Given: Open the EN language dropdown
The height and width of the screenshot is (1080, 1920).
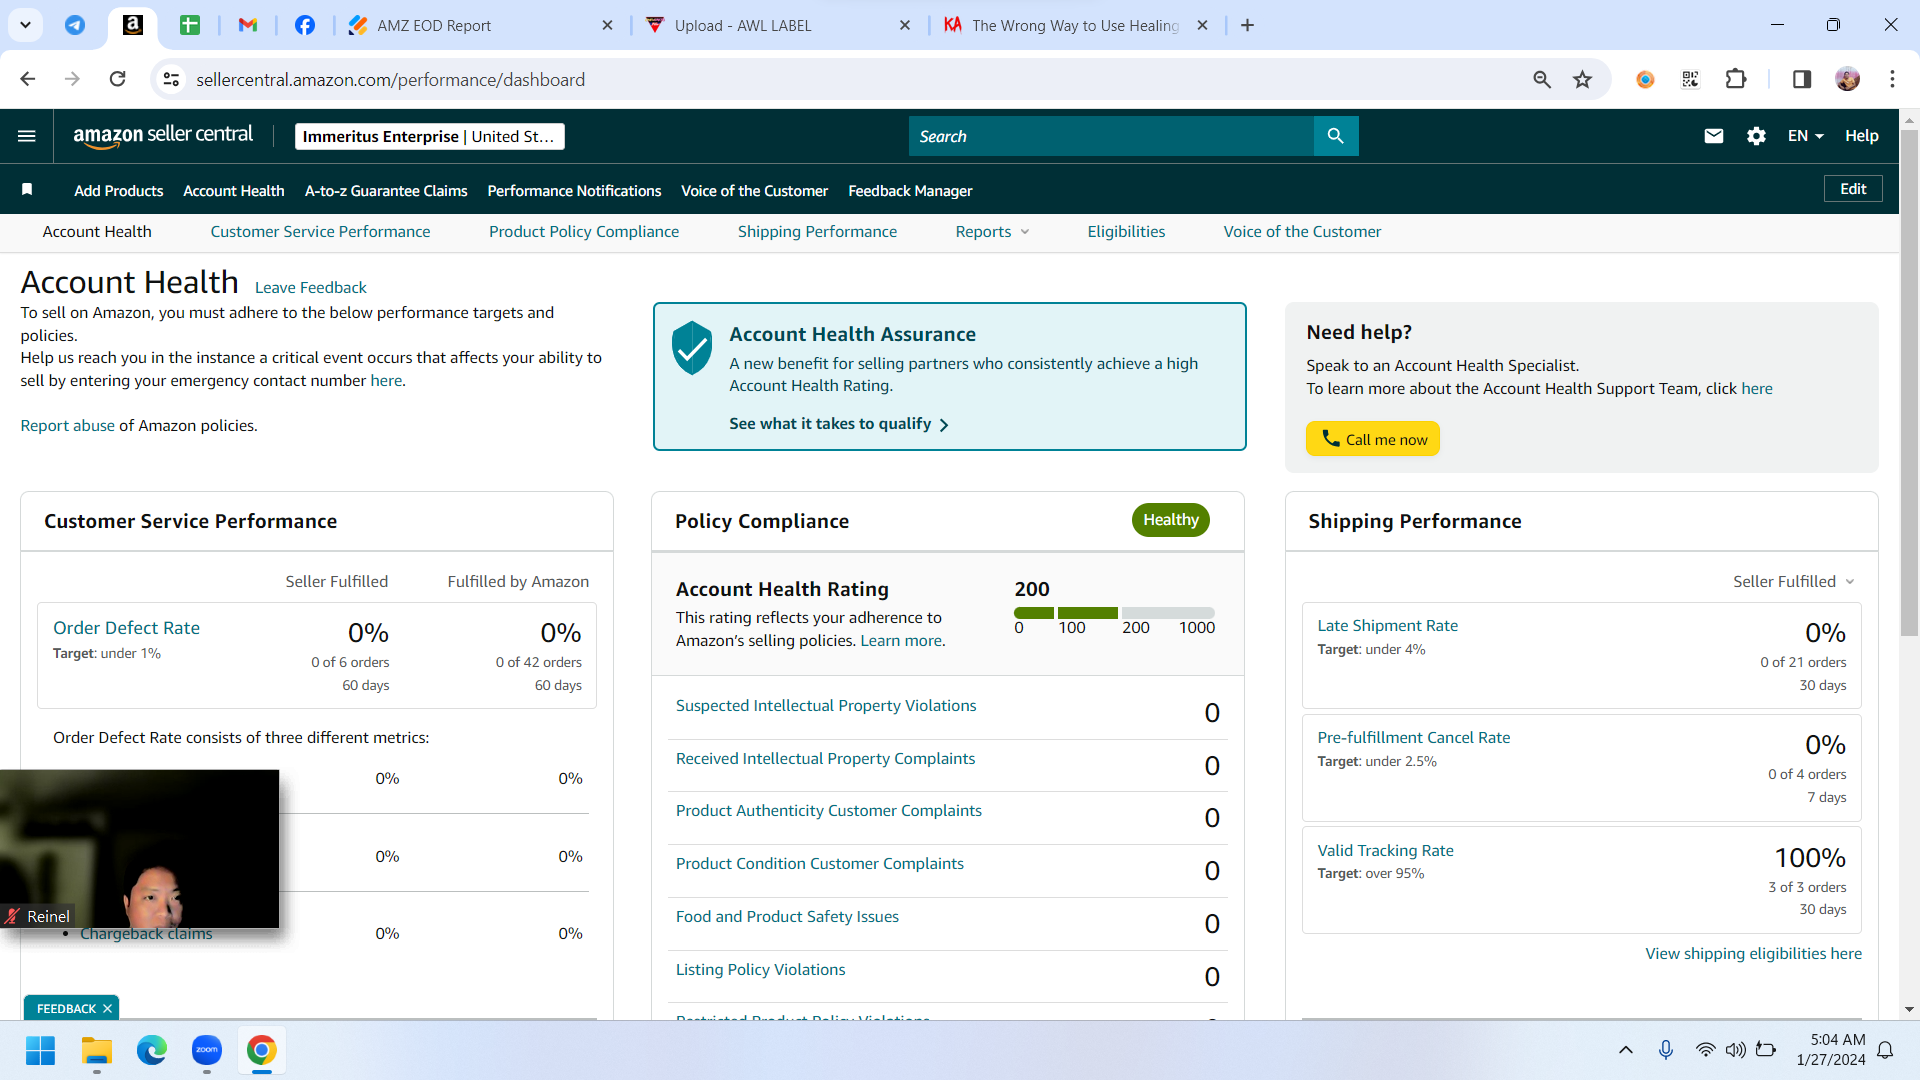Looking at the screenshot, I should tap(1805, 136).
